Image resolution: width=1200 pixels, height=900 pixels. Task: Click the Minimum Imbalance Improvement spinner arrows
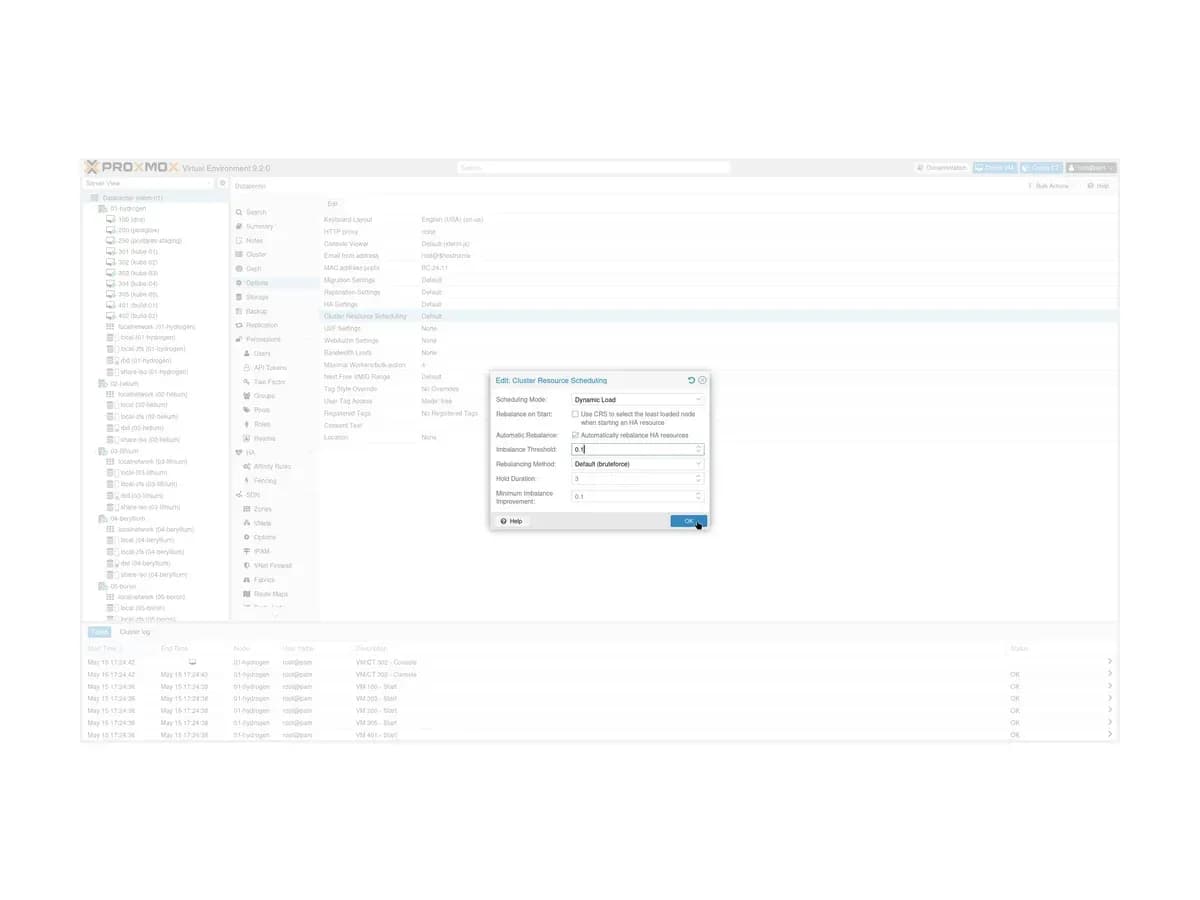[700, 497]
